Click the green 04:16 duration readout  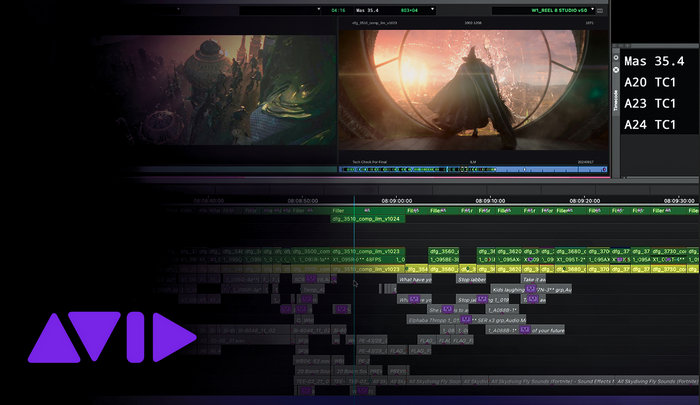click(338, 10)
